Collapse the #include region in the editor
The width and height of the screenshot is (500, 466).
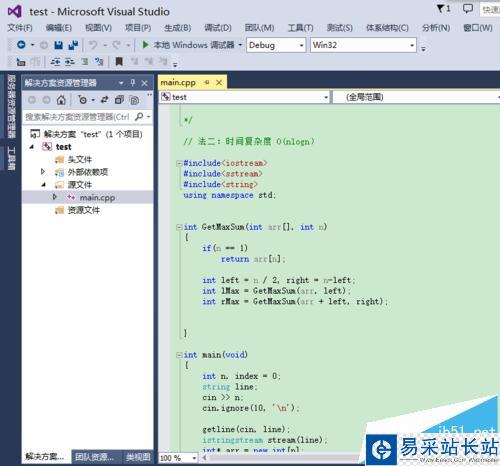point(179,163)
